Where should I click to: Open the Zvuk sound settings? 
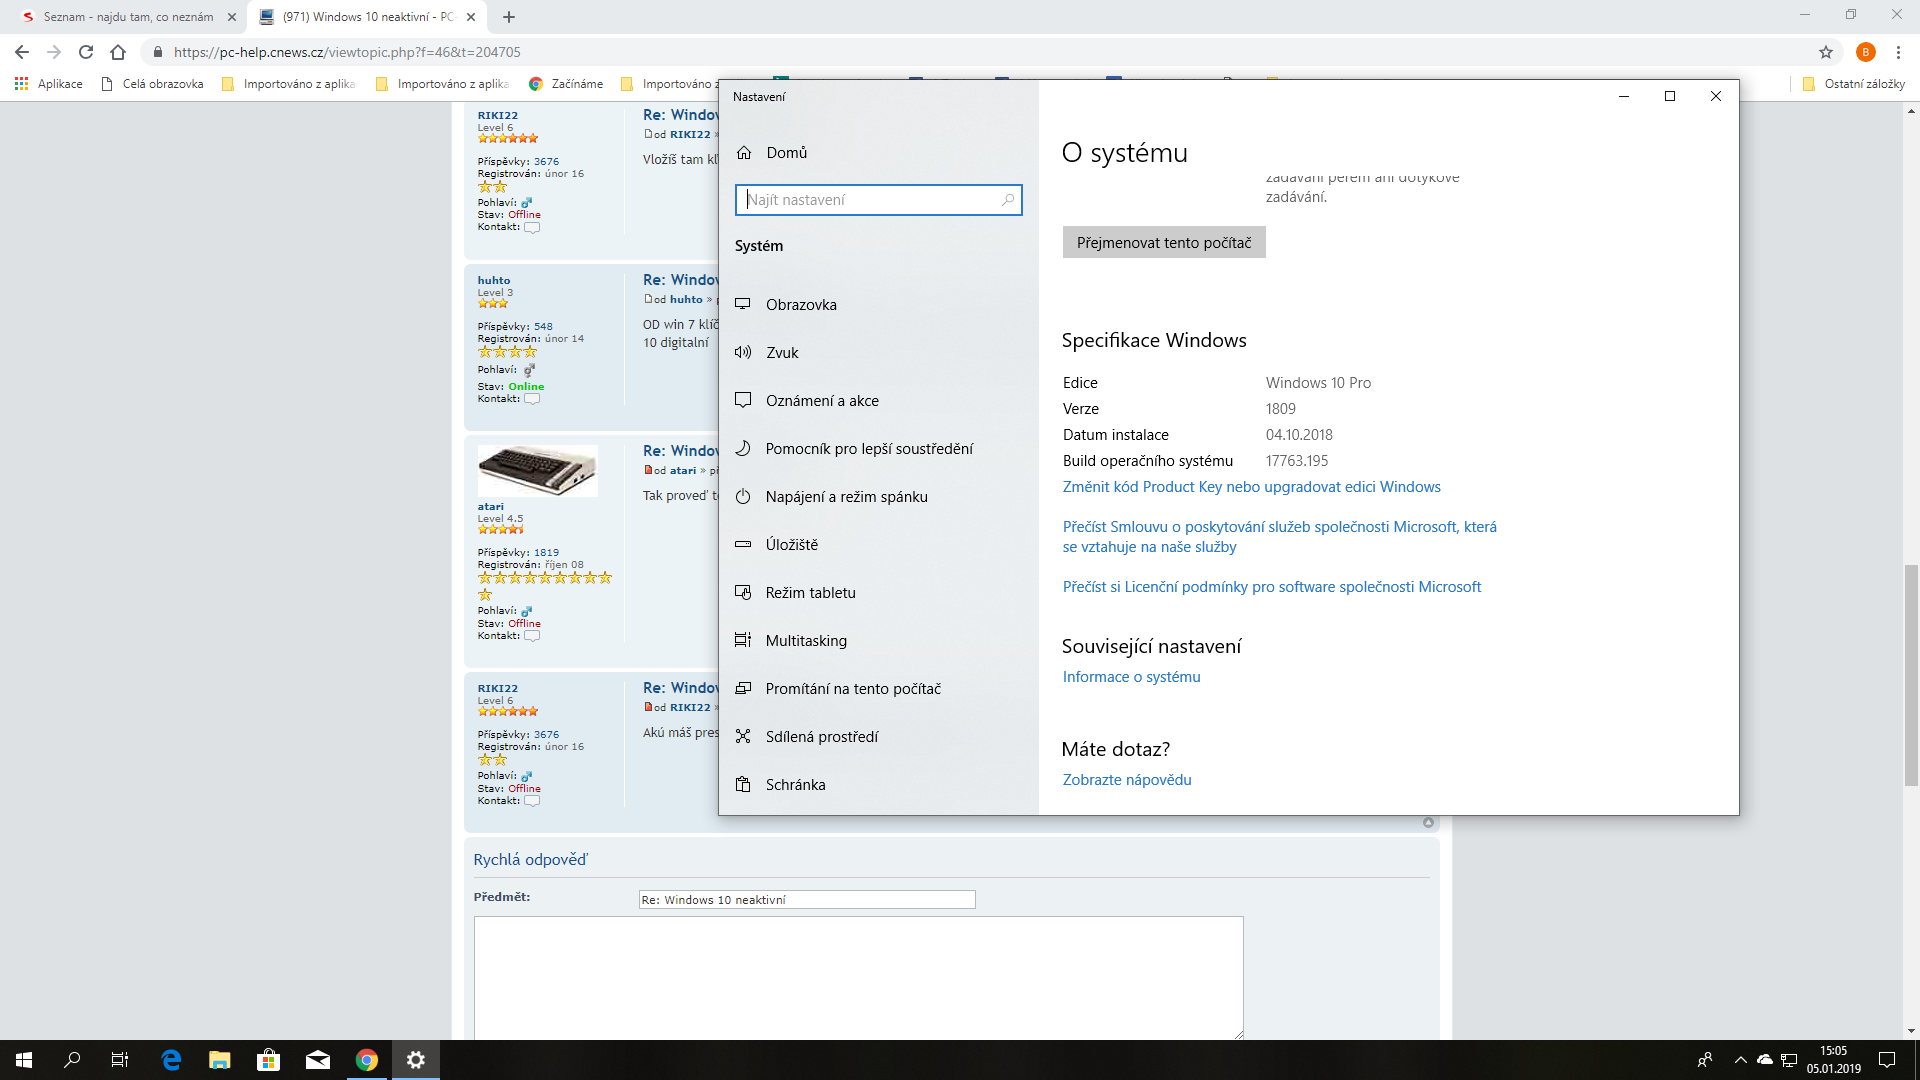(x=781, y=353)
